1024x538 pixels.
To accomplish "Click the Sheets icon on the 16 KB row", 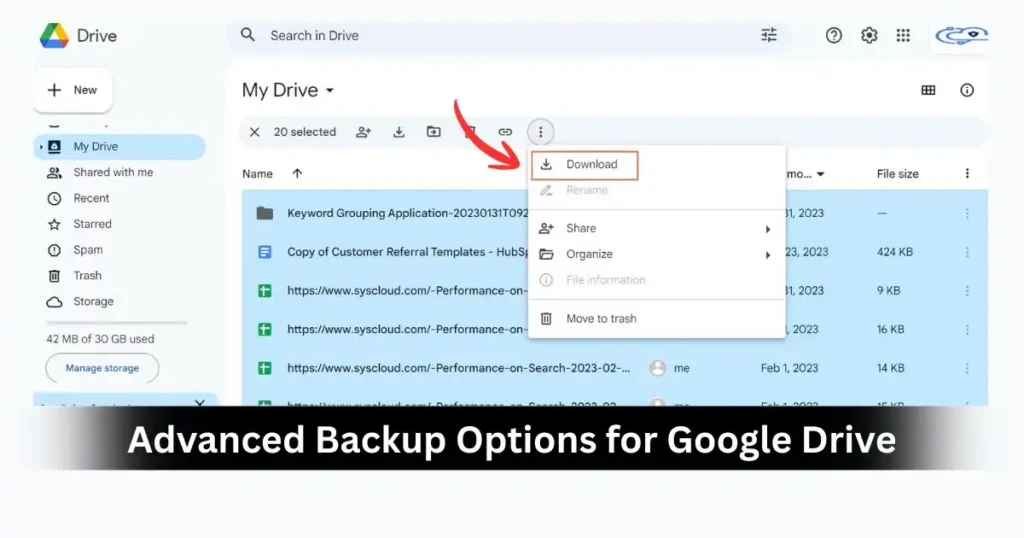I will coord(264,329).
